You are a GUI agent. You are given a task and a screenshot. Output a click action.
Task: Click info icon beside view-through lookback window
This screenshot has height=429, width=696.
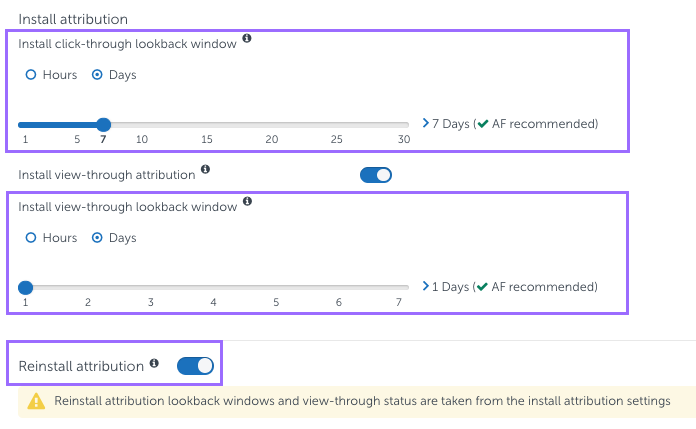tap(247, 202)
